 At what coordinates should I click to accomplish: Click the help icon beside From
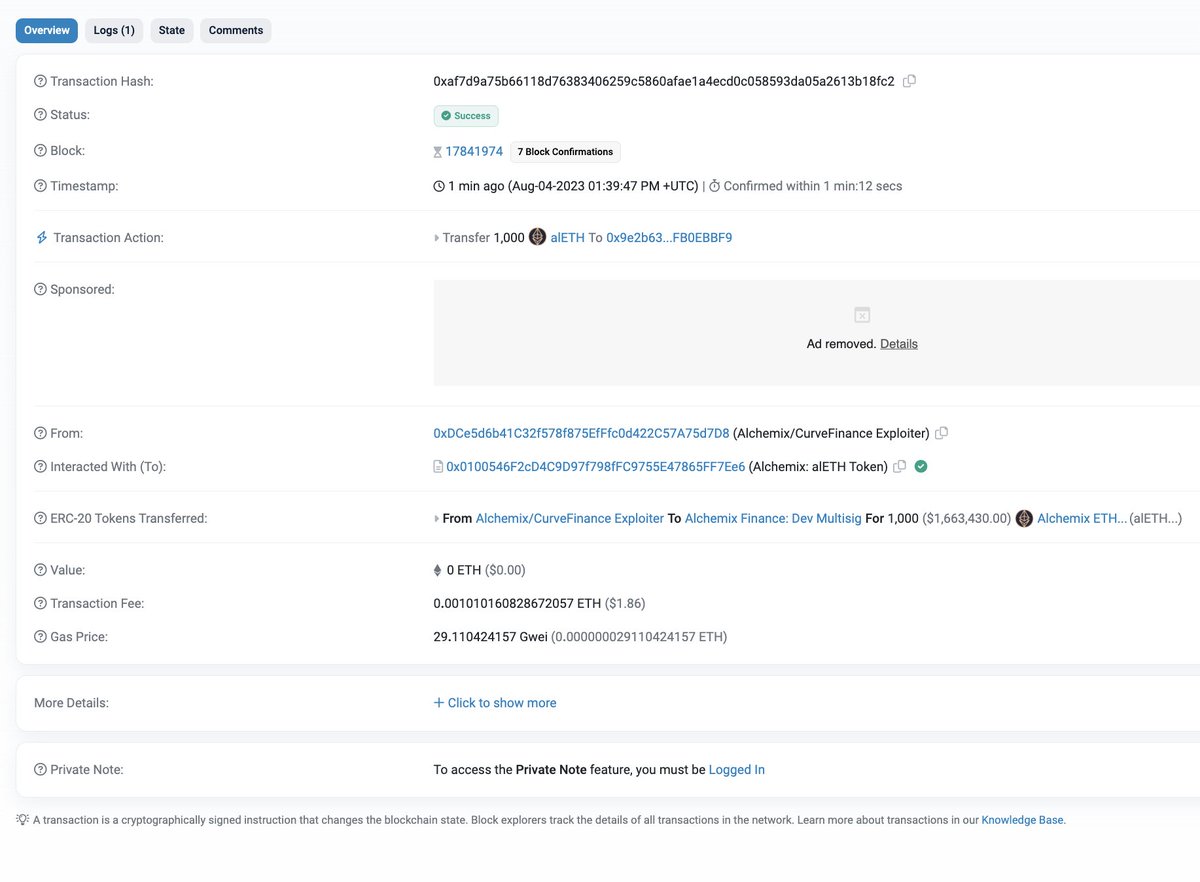point(40,433)
